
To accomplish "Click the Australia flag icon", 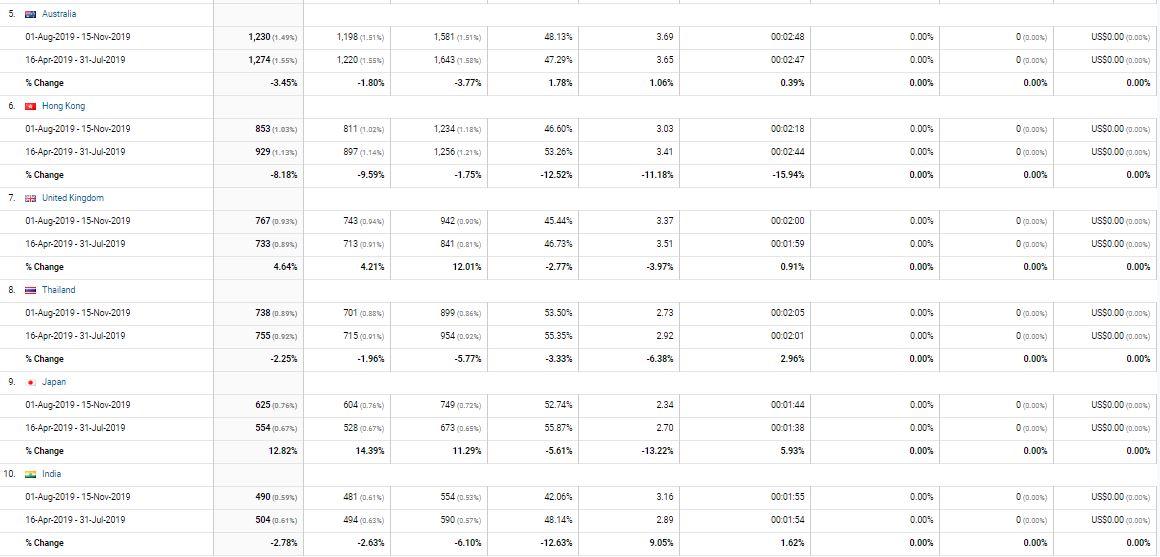I will point(30,14).
